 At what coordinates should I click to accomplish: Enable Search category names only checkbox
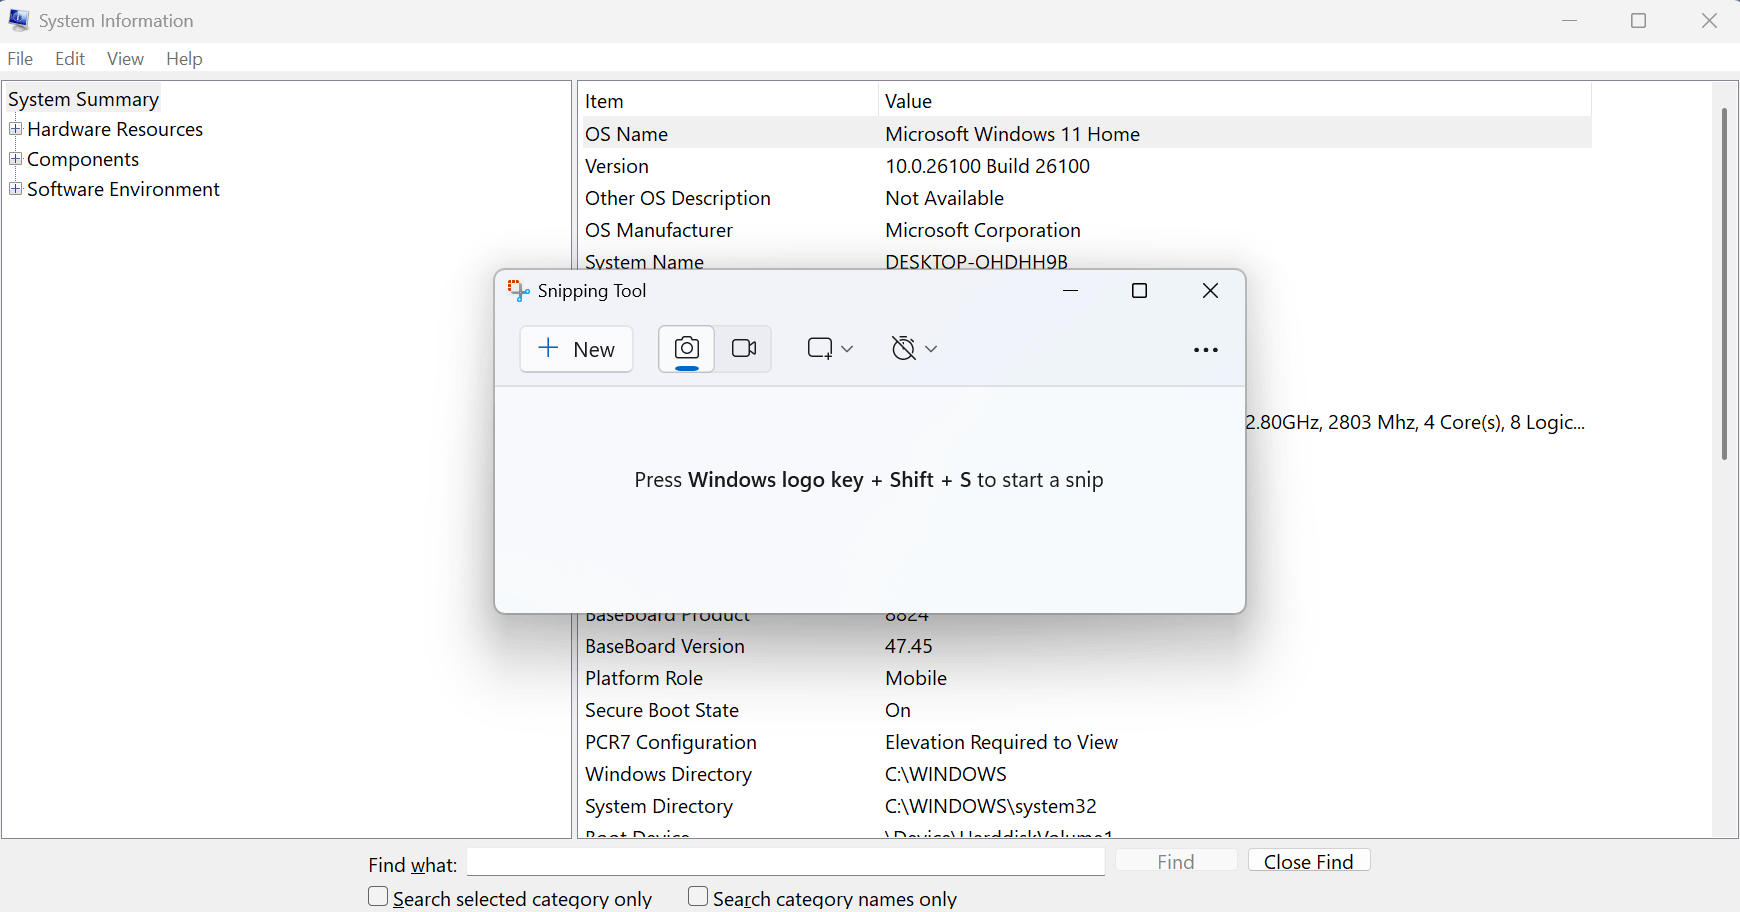698,897
